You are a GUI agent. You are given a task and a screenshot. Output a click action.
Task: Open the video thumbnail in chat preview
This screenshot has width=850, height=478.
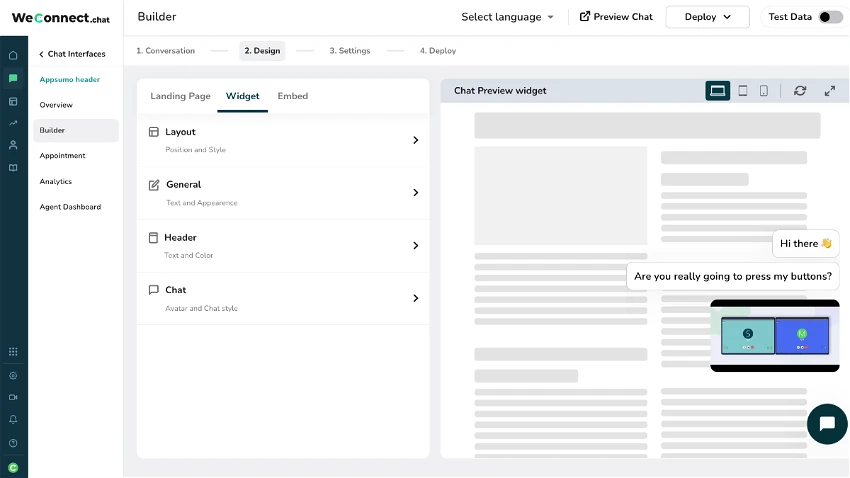pyautogui.click(x=775, y=335)
